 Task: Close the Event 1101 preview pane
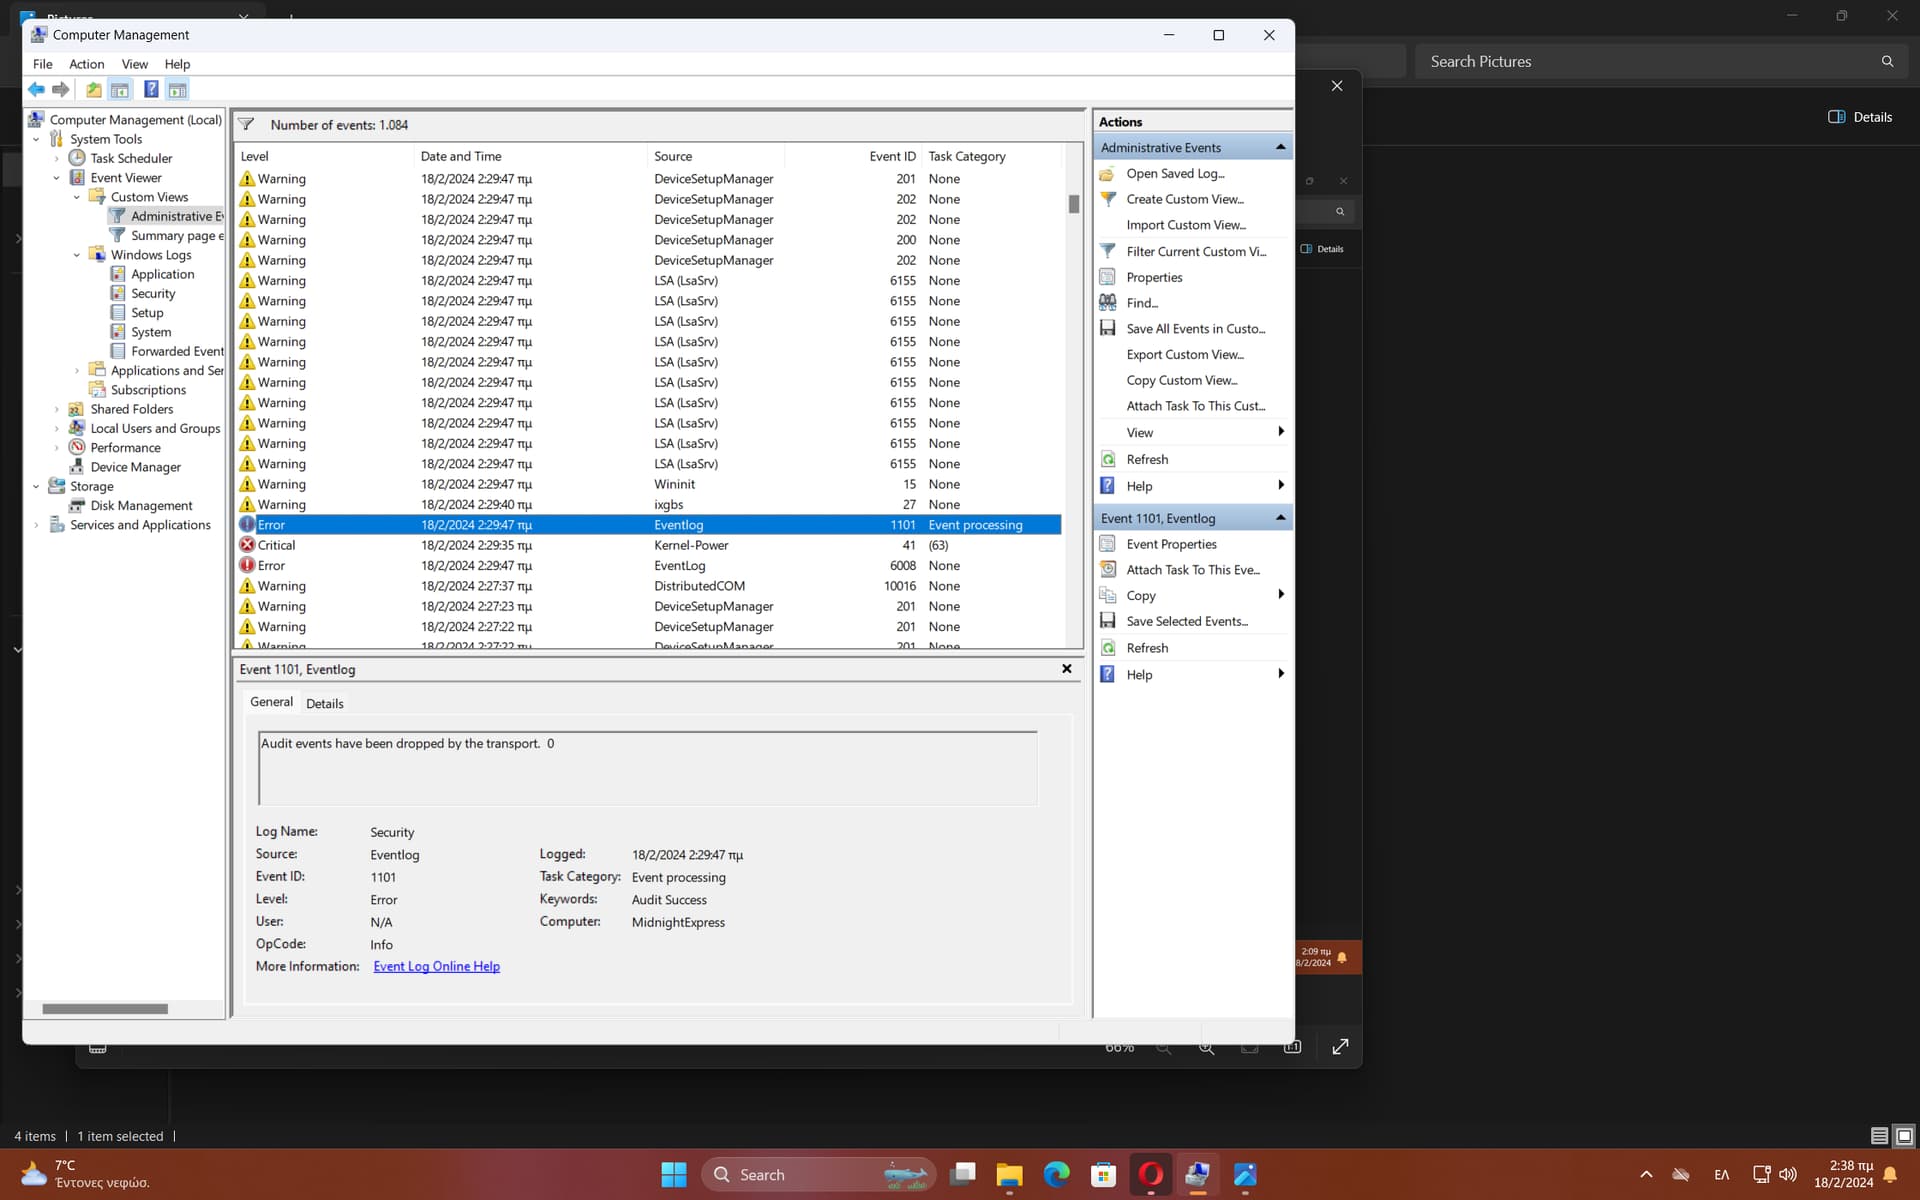(x=1066, y=669)
